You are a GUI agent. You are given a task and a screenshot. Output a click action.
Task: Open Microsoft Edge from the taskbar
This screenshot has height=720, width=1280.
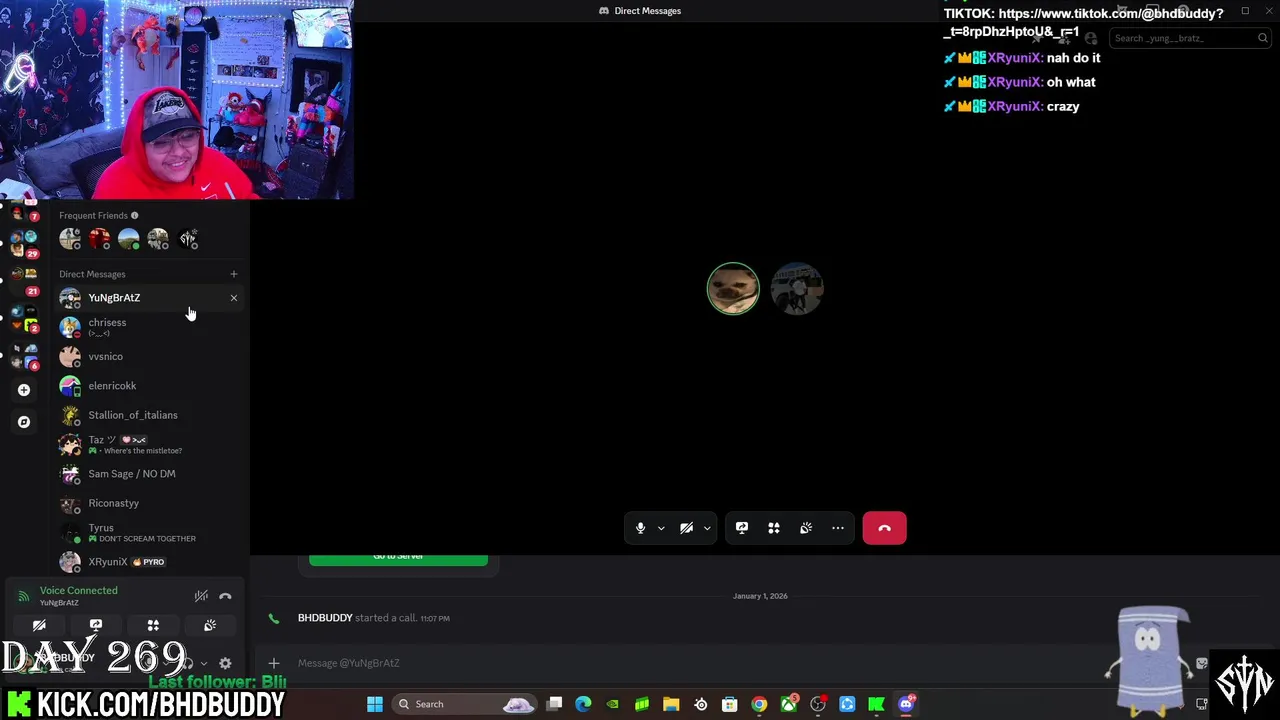[x=584, y=704]
